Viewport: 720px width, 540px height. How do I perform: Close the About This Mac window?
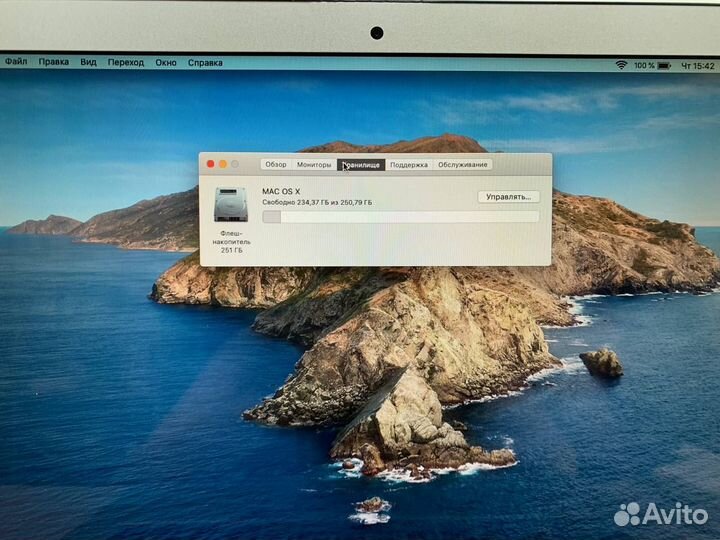click(211, 164)
